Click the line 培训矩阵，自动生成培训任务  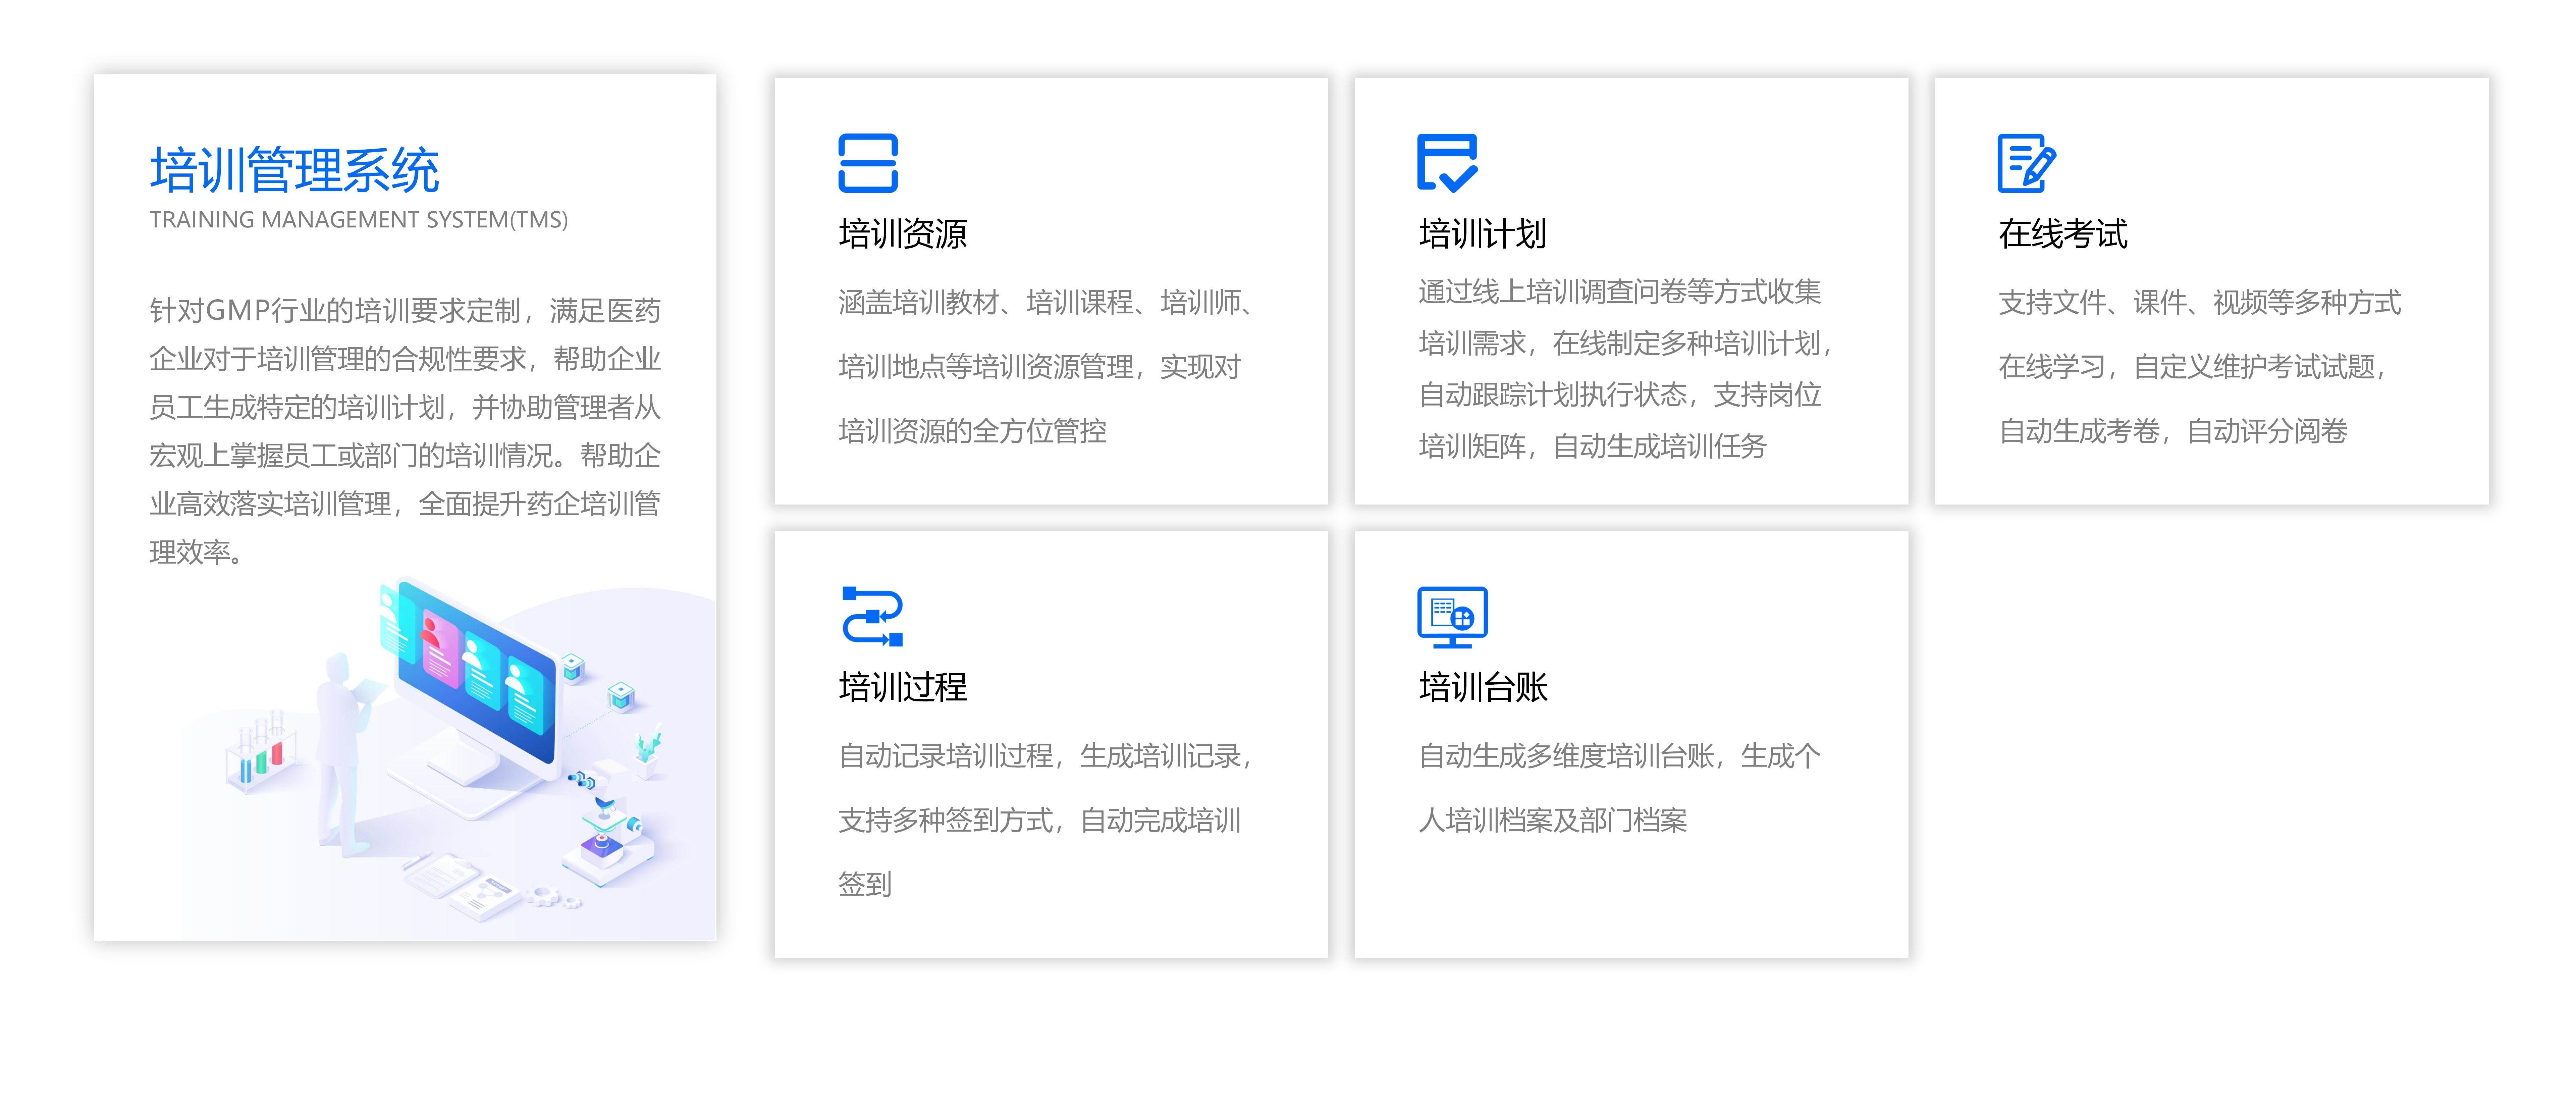click(1593, 446)
